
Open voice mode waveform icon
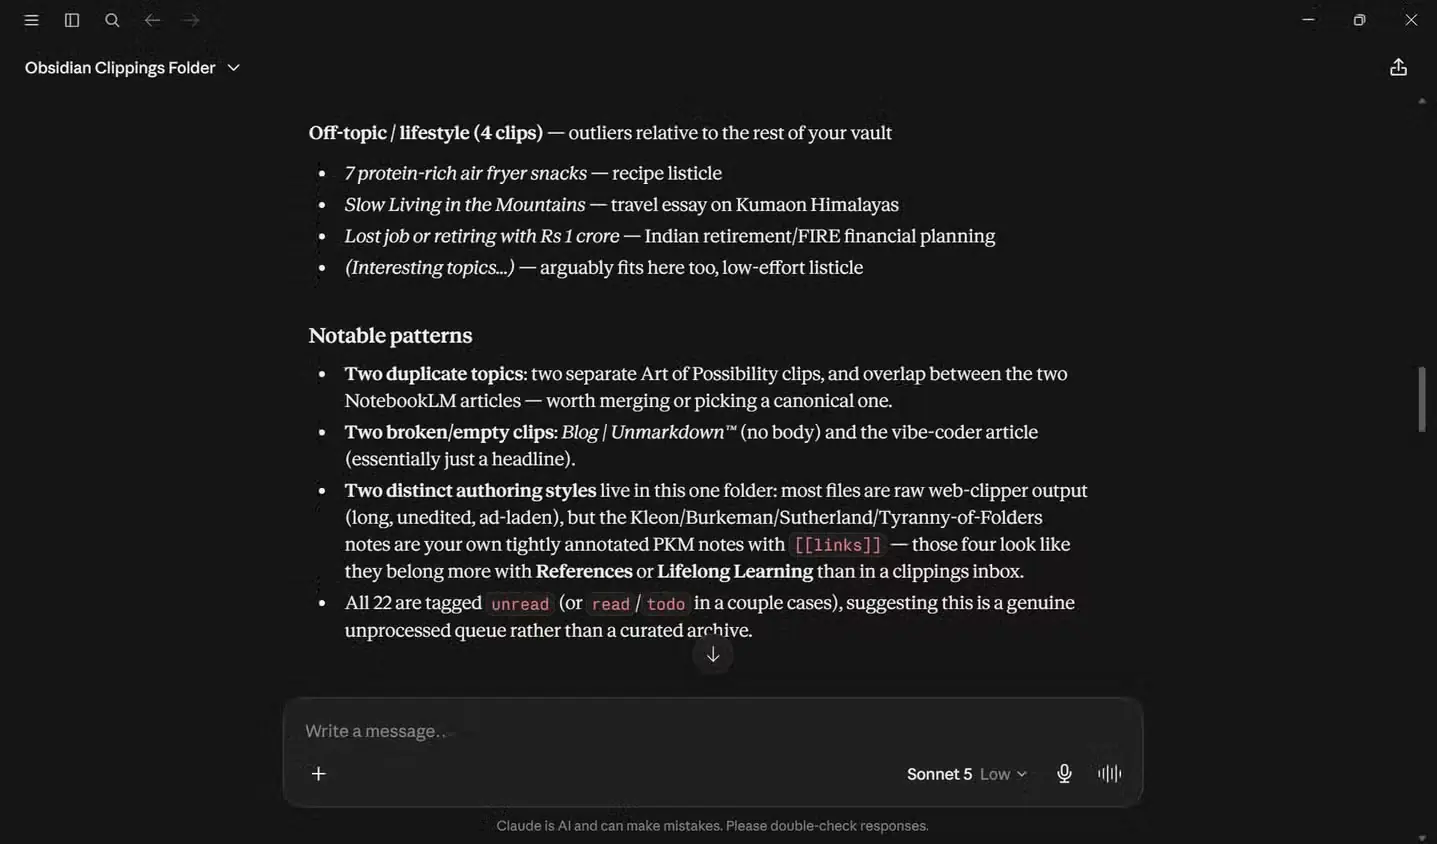pyautogui.click(x=1109, y=773)
